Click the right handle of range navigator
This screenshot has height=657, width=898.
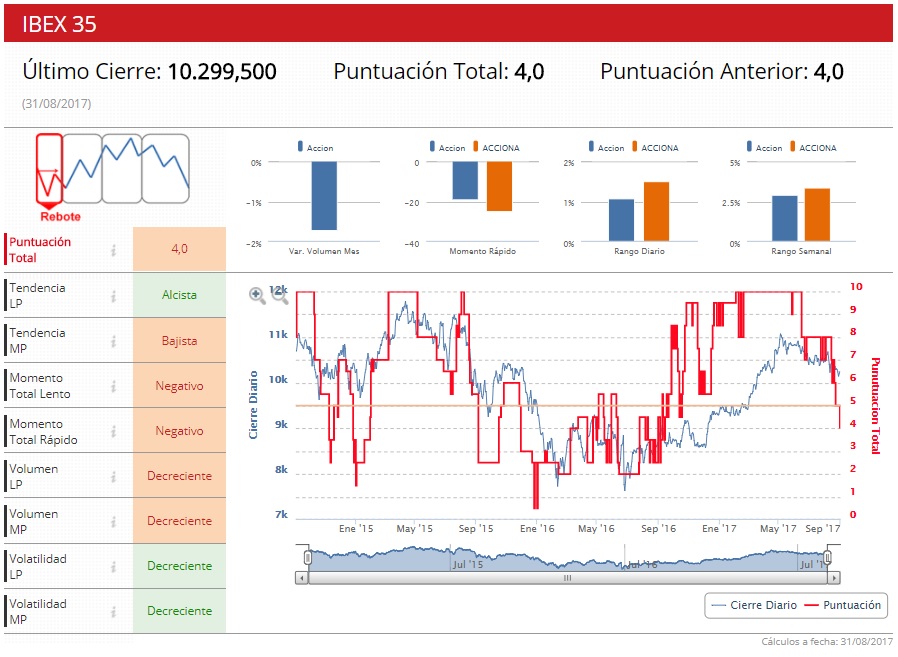point(828,557)
